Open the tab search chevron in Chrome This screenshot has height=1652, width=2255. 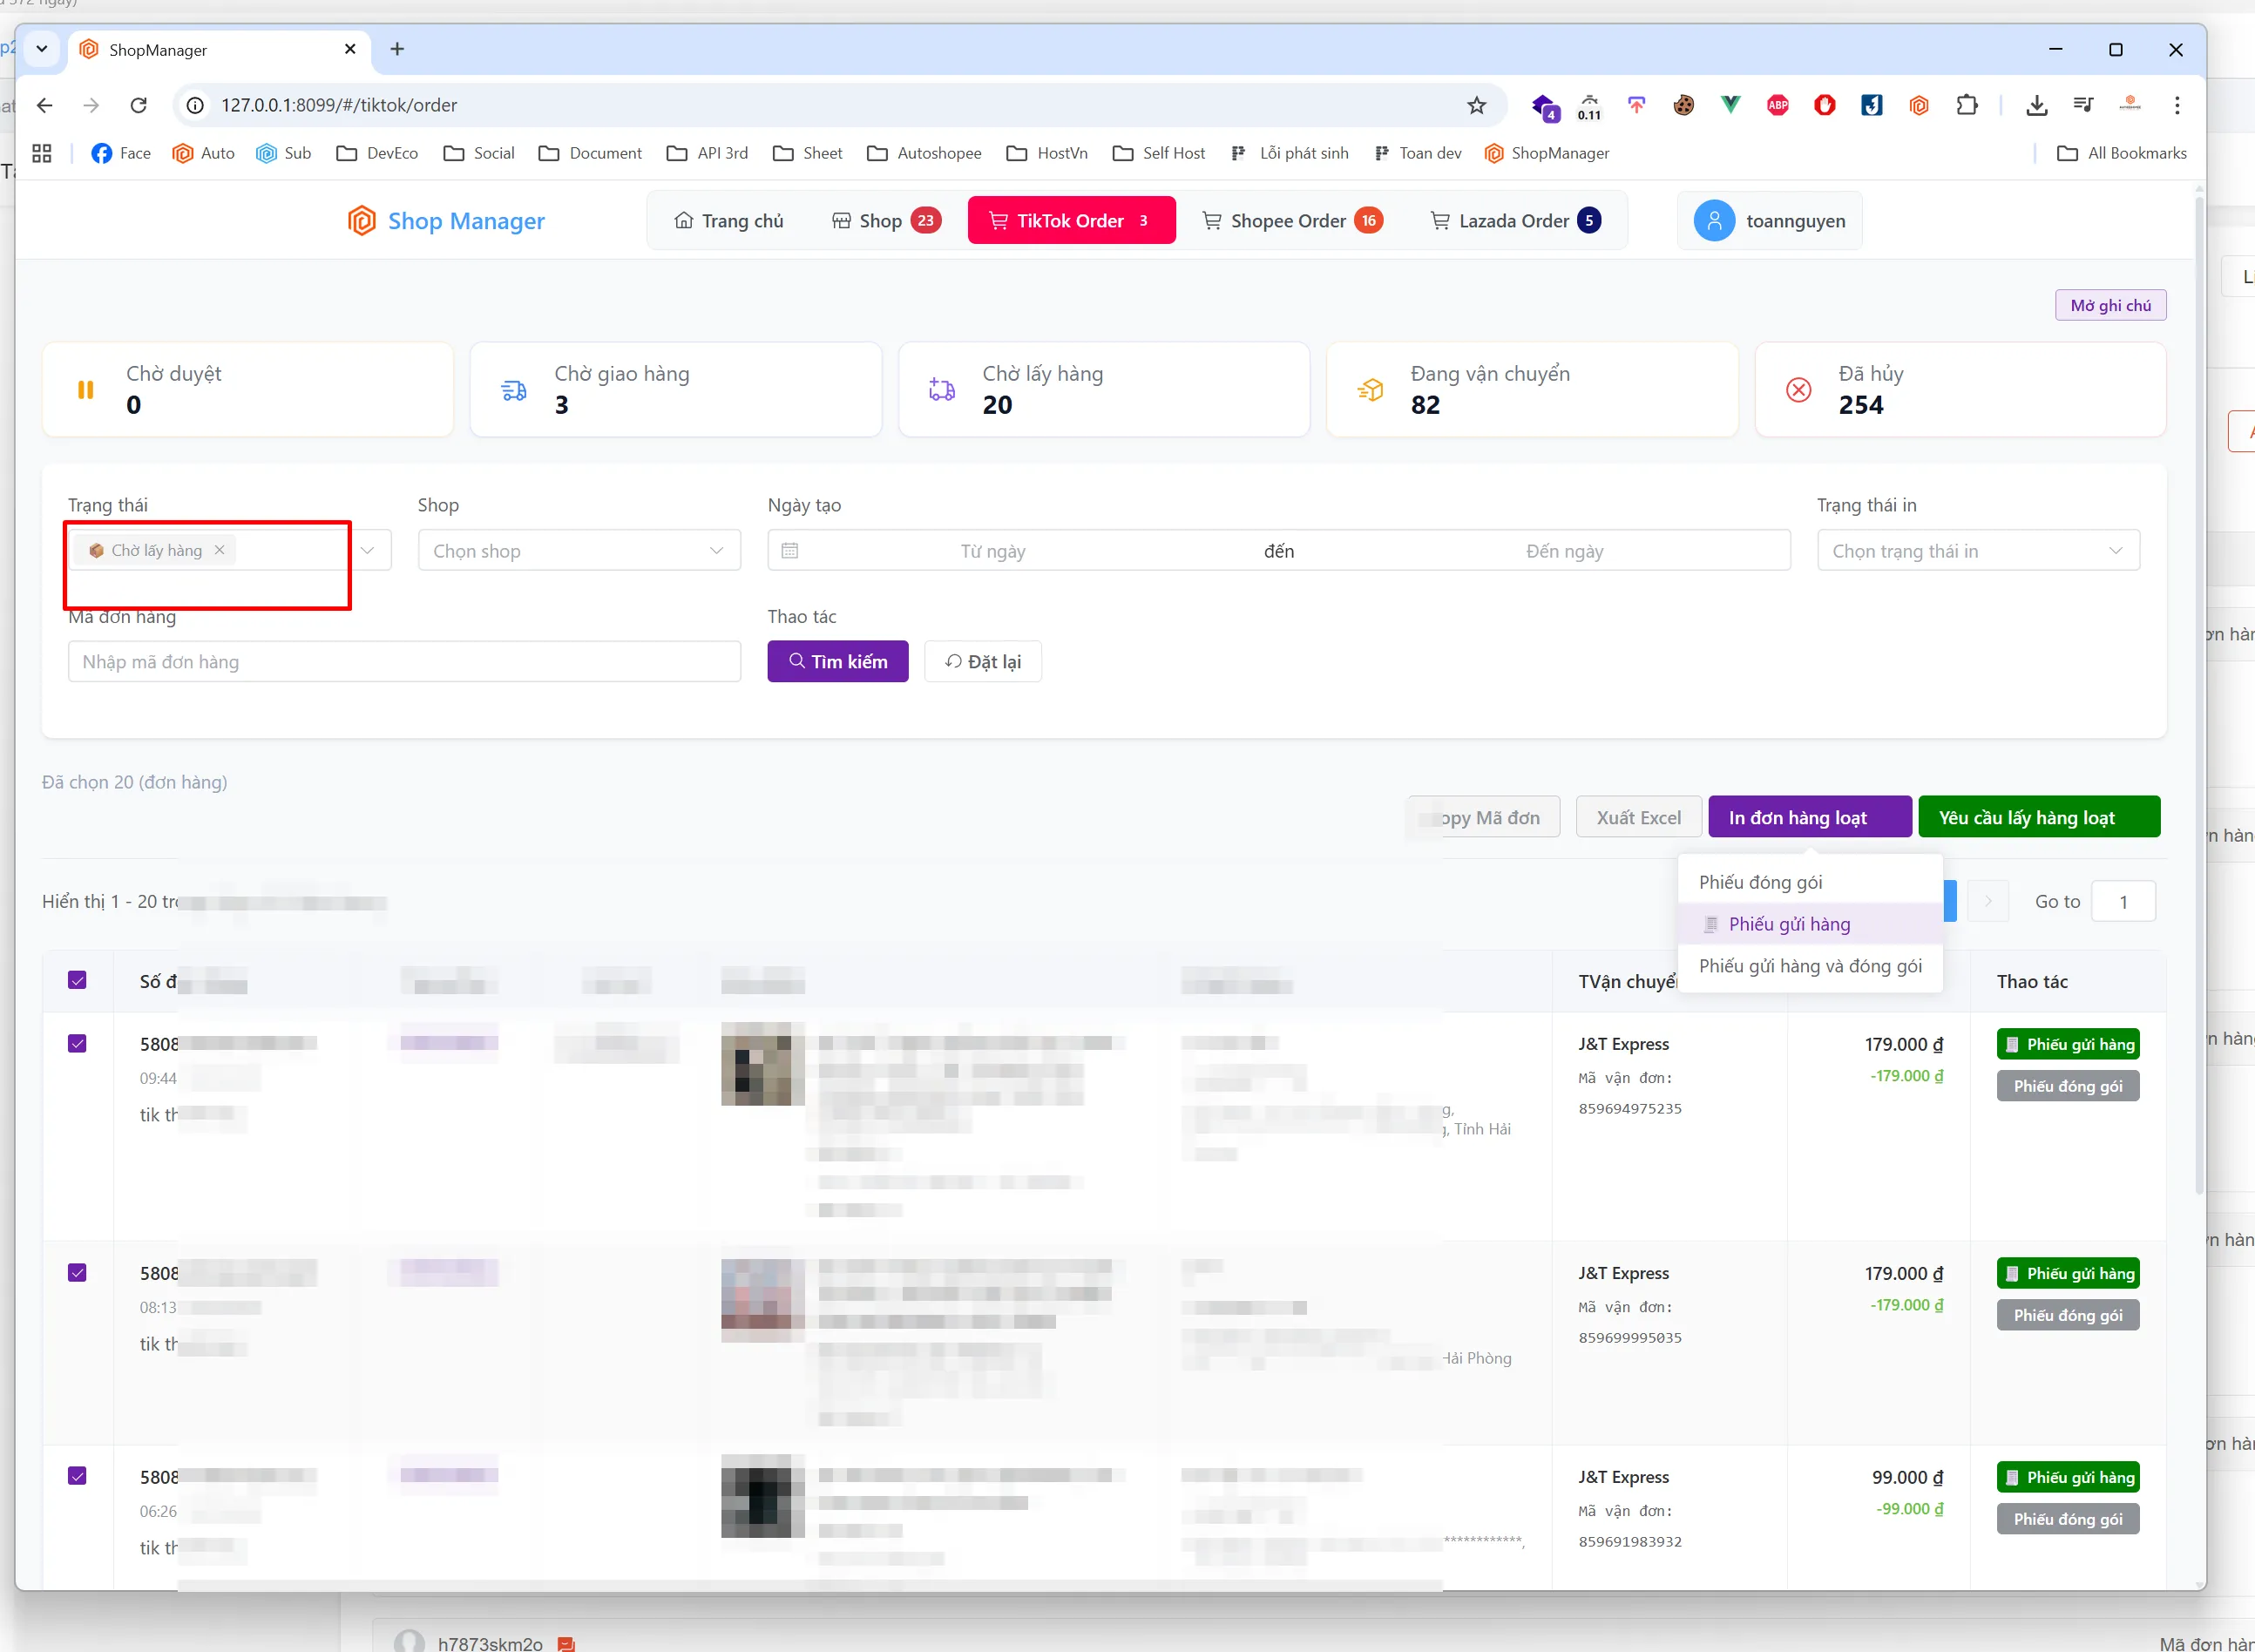click(42, 49)
